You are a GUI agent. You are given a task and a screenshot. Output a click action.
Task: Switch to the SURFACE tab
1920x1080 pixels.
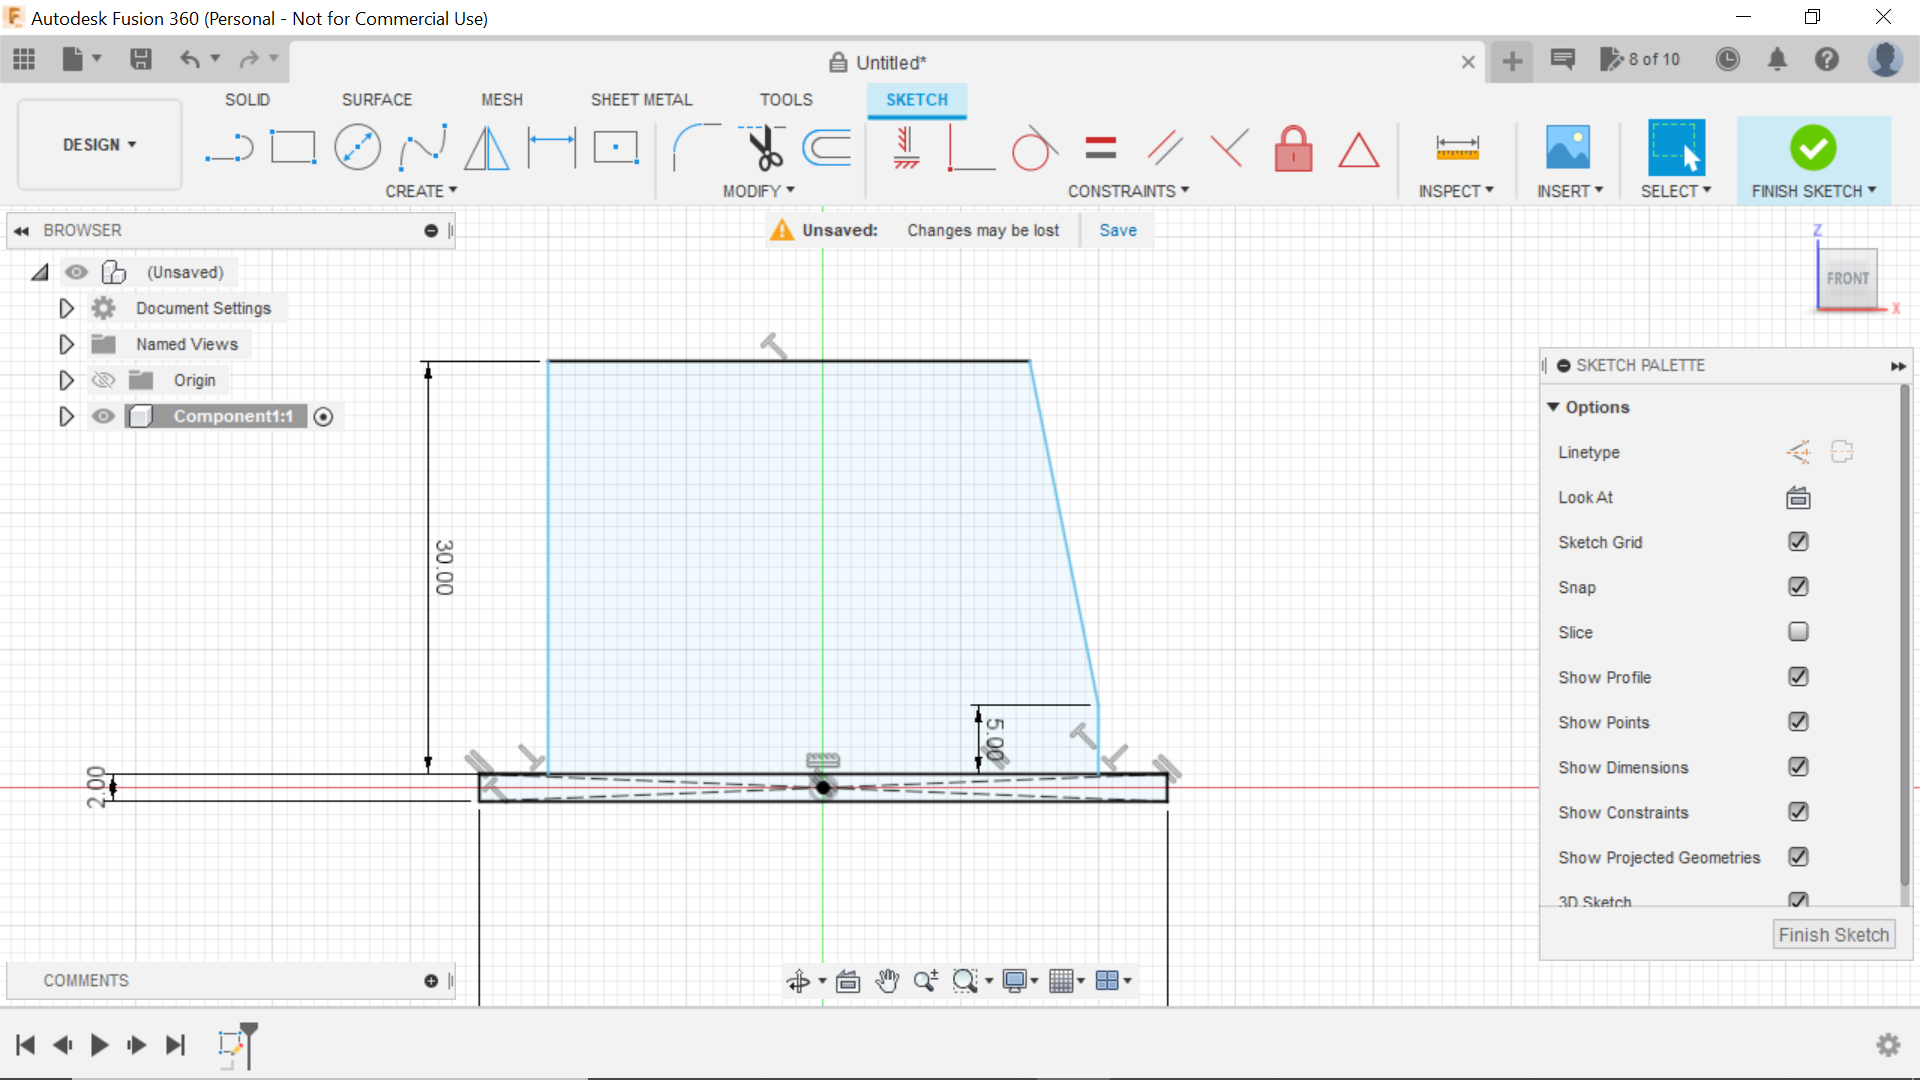[376, 99]
